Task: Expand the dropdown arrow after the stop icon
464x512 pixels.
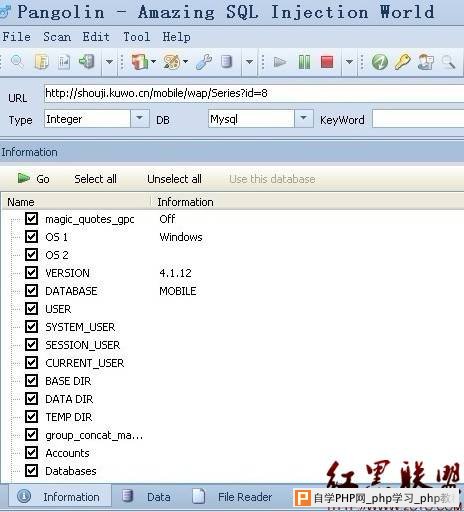Action: (349, 62)
